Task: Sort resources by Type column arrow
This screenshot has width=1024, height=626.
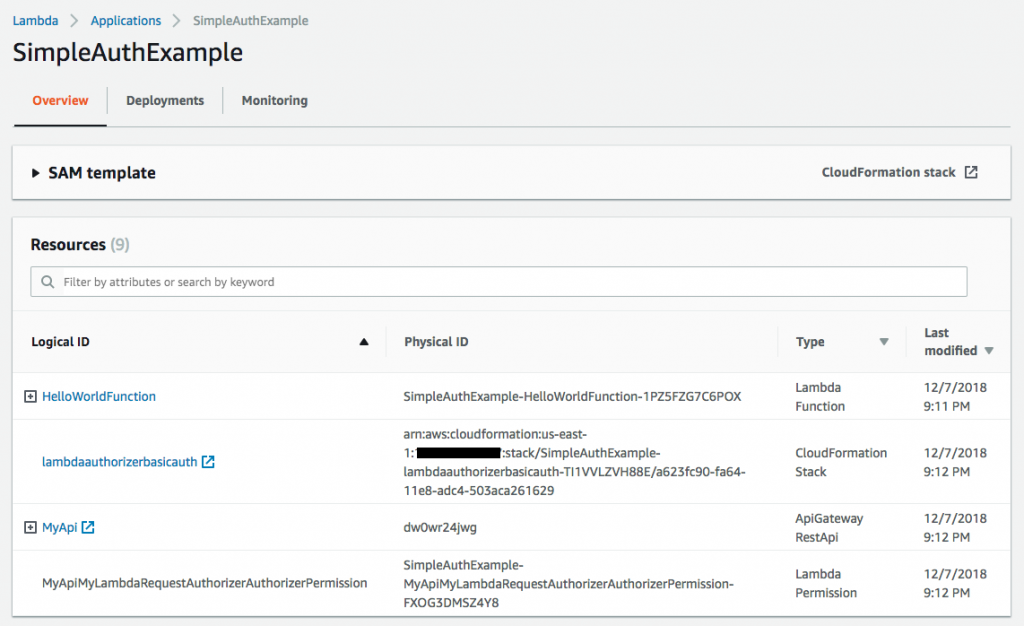Action: click(884, 341)
